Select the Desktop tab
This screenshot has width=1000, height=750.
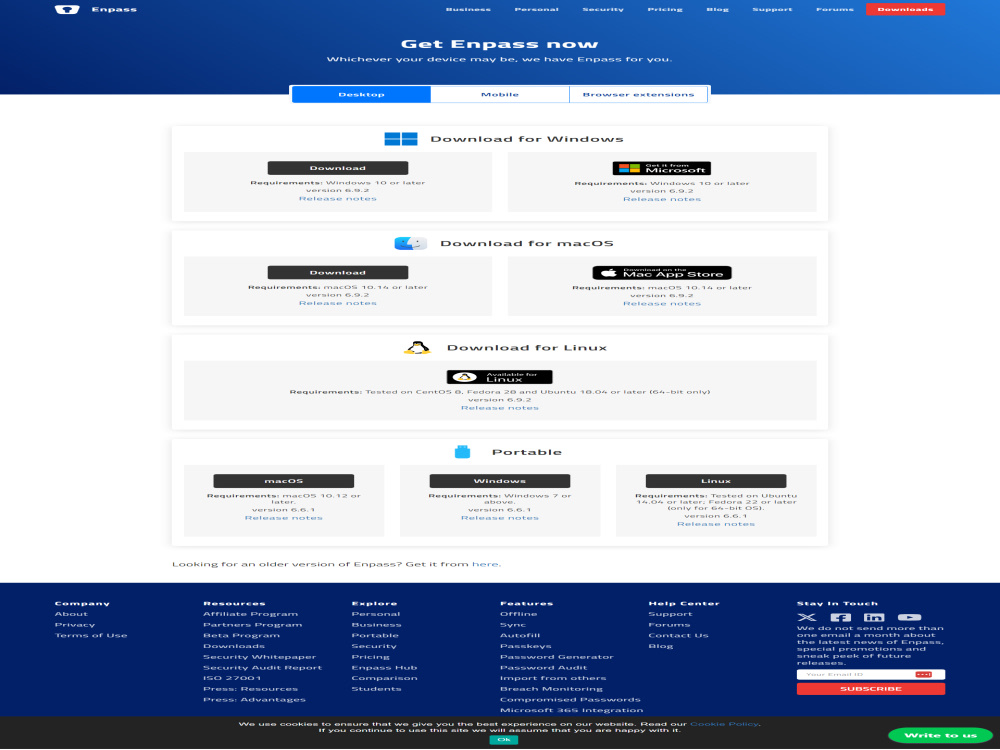[361, 94]
